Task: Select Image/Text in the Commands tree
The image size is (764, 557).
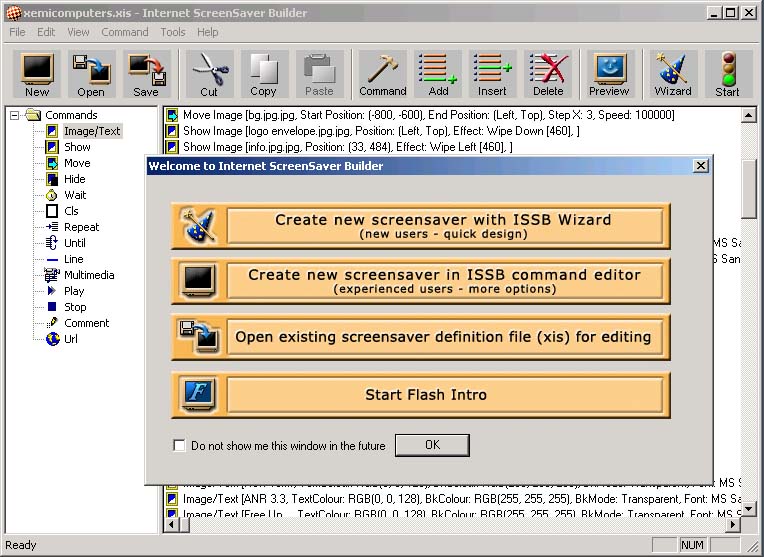Action: [x=92, y=131]
